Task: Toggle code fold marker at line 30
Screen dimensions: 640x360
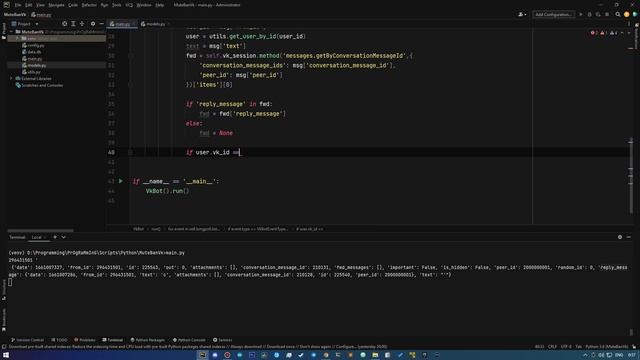Action: click(x=130, y=56)
